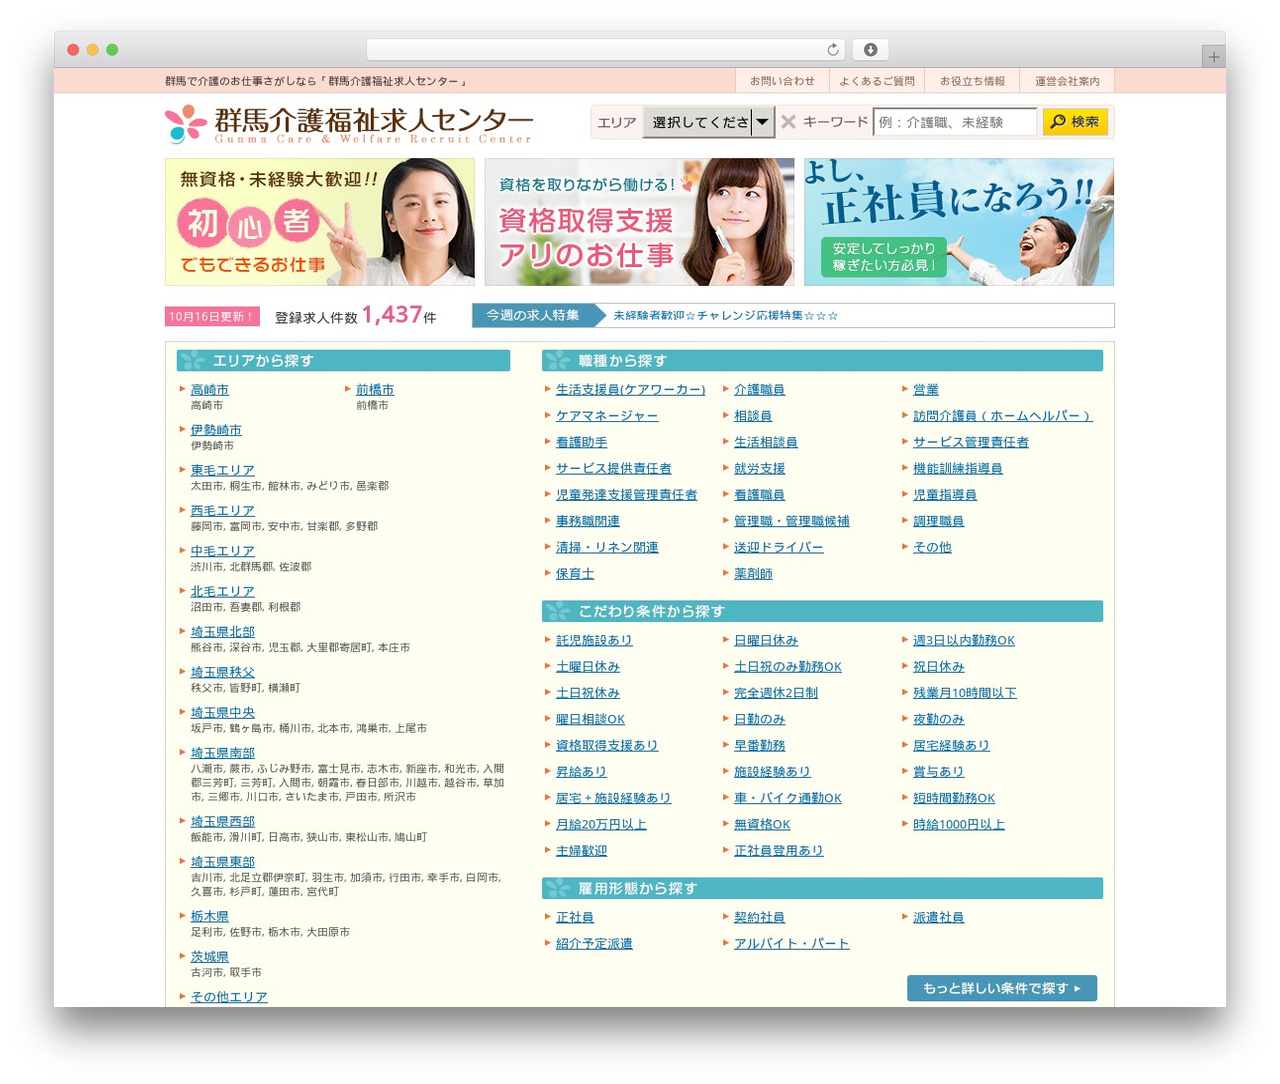The height and width of the screenshot is (1084, 1280).
Task: Open よくあるご質問 in the top menu
Action: point(877,81)
